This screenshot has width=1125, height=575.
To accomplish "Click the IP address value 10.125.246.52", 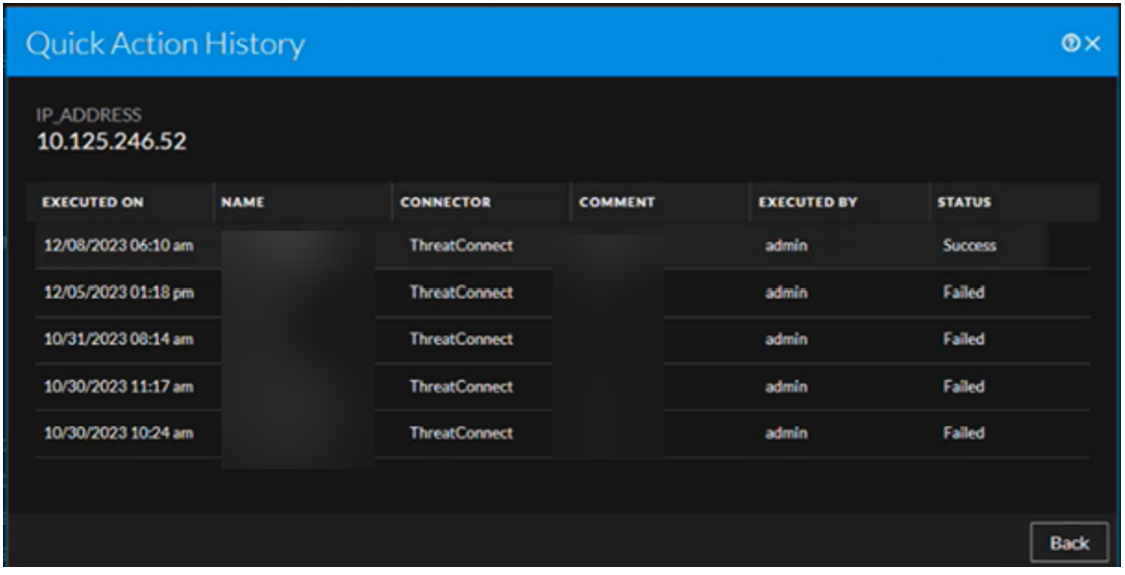I will (x=112, y=142).
